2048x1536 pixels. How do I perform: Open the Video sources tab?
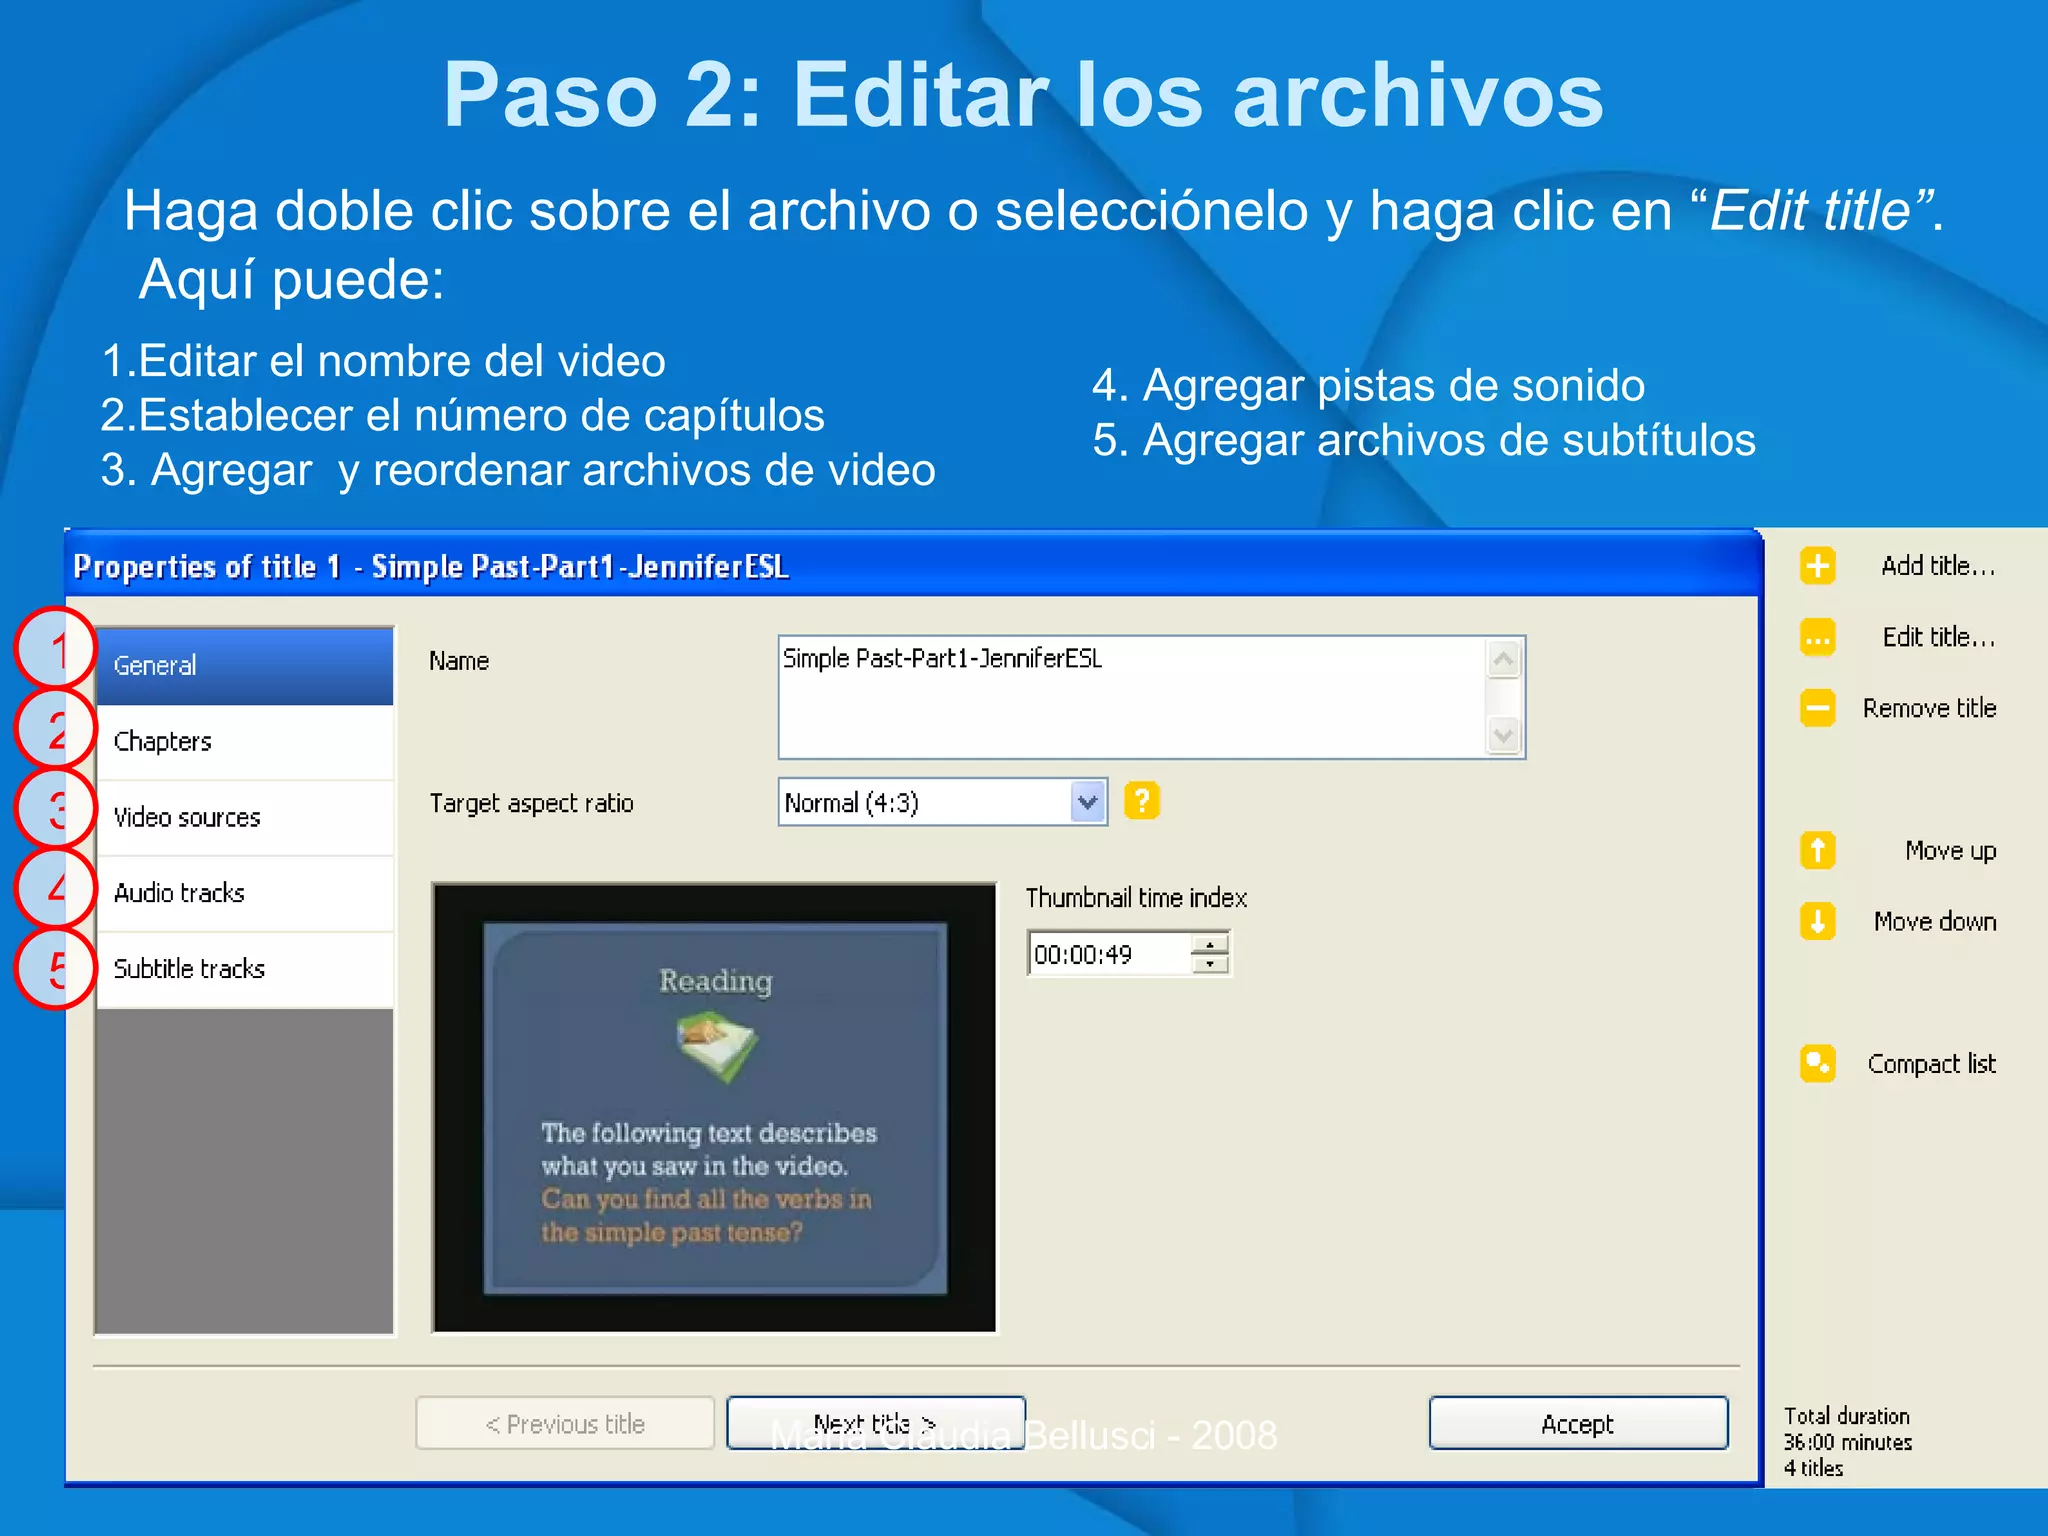click(x=245, y=818)
